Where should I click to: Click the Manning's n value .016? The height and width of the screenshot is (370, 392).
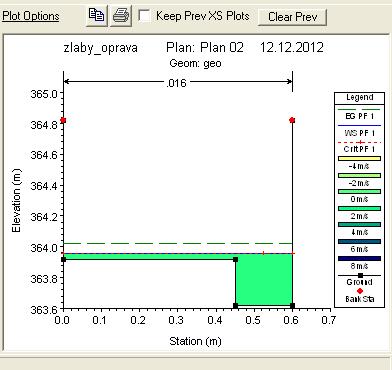(176, 83)
